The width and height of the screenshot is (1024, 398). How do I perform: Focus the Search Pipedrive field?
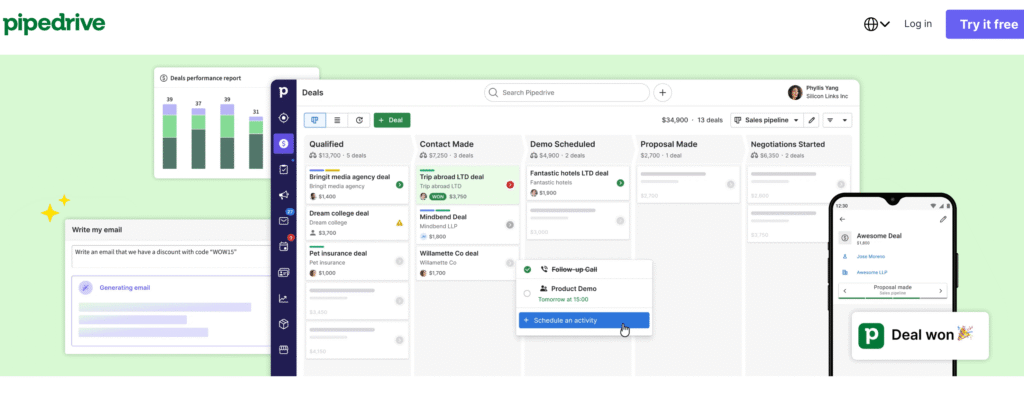click(x=567, y=93)
